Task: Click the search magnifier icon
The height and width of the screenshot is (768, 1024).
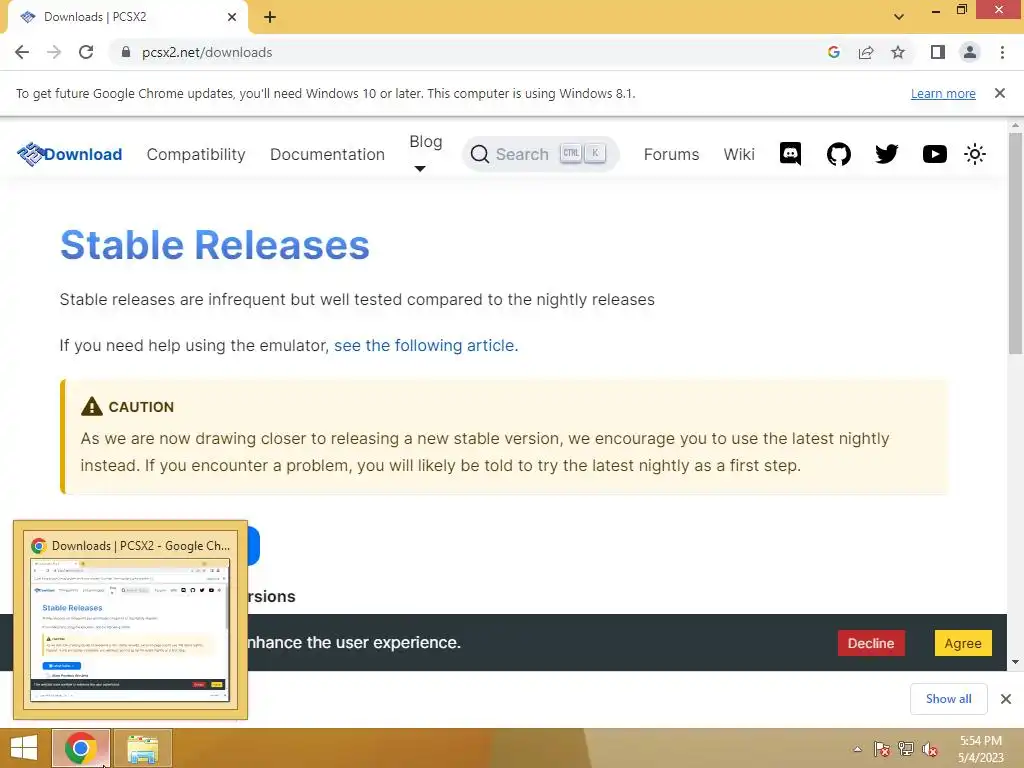Action: 479,154
